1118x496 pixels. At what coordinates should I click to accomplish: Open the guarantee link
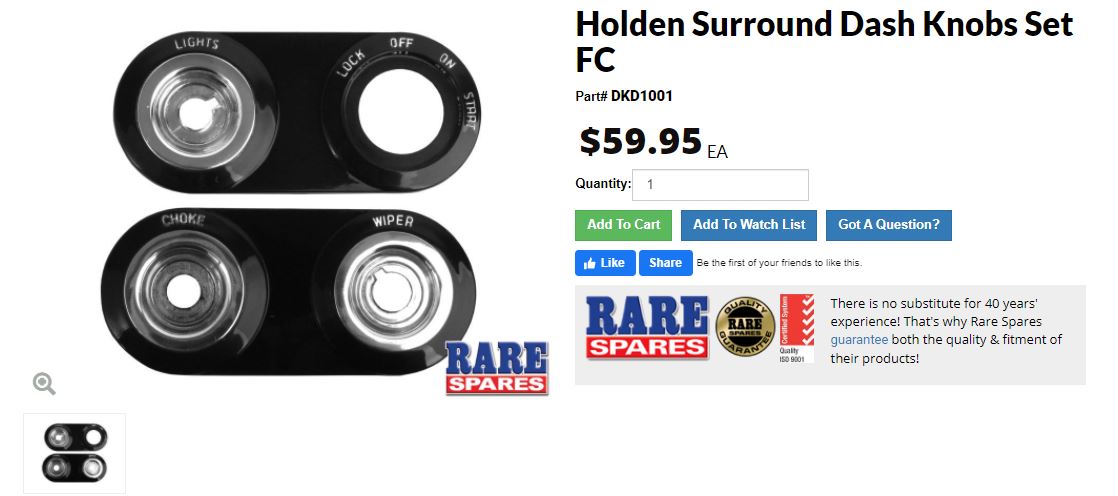click(859, 340)
